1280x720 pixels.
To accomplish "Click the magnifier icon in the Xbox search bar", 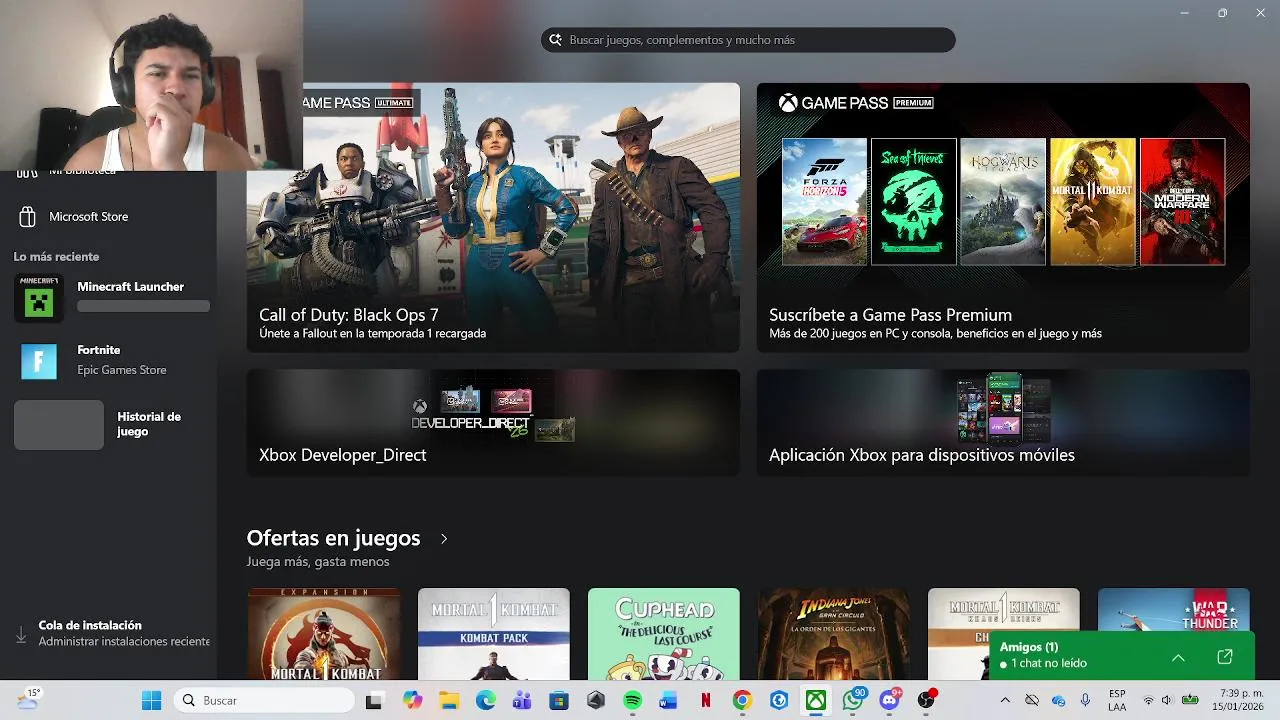I will [555, 40].
